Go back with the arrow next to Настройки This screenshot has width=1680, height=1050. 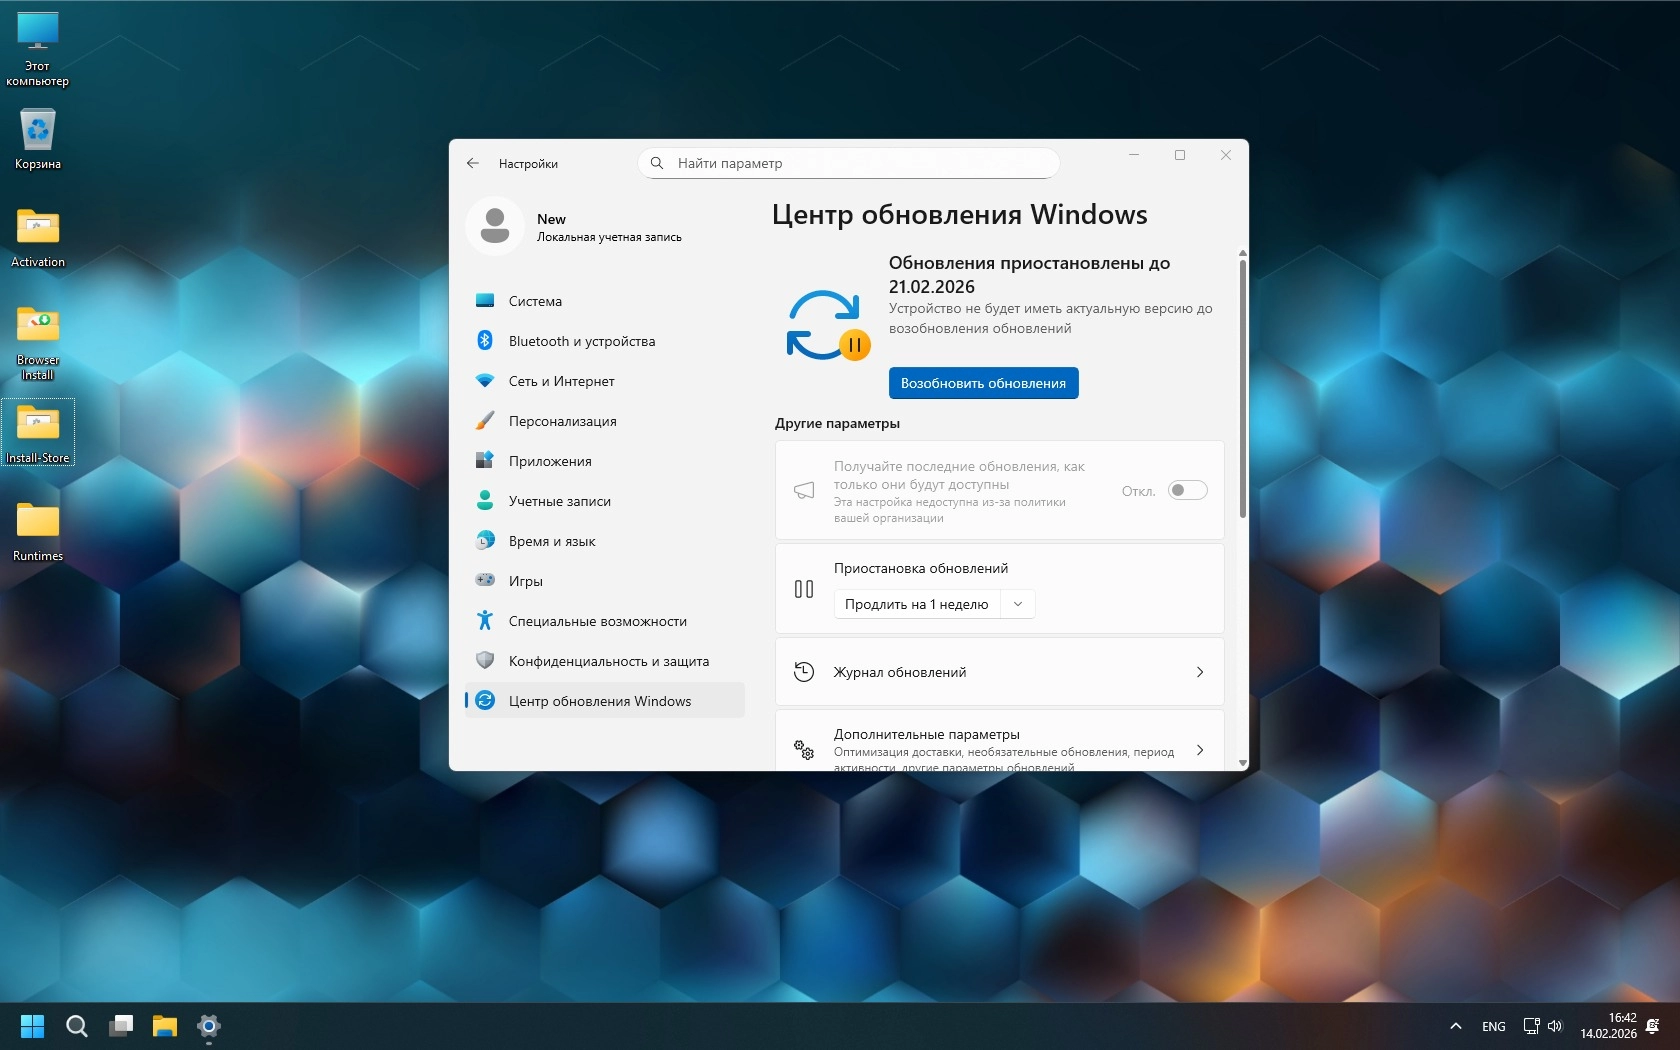tap(473, 163)
